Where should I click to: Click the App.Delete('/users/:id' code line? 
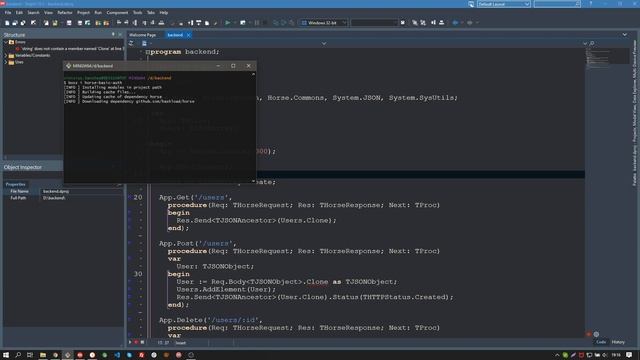tap(211, 320)
